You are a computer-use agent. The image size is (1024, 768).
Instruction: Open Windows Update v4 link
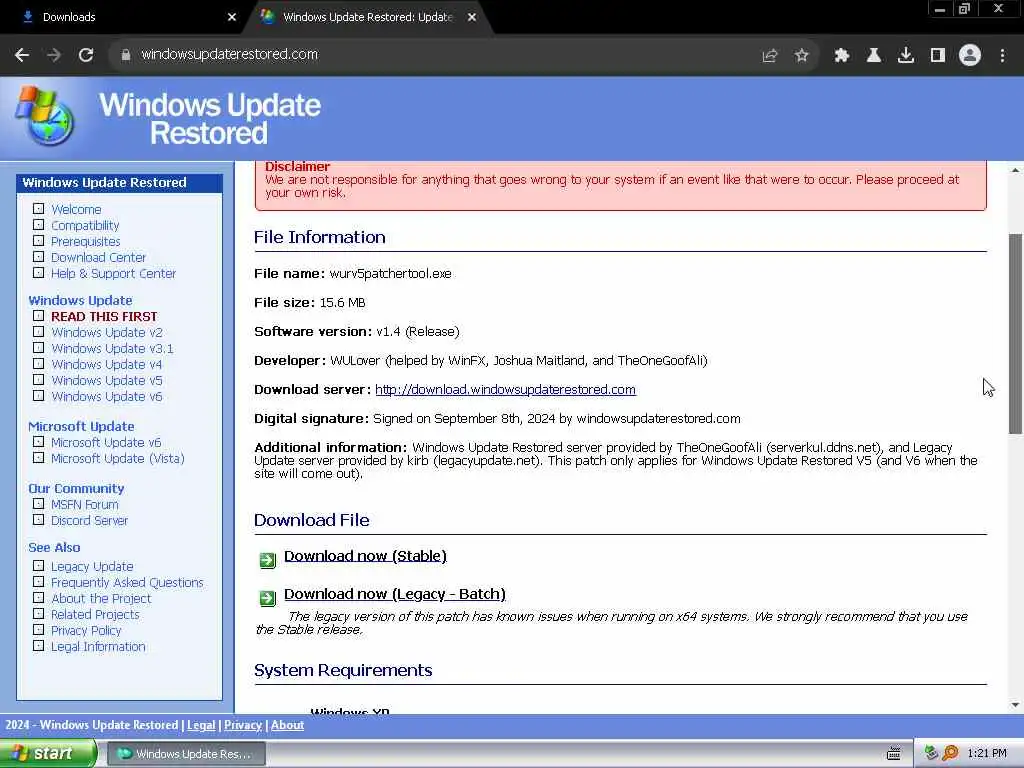[x=106, y=364]
